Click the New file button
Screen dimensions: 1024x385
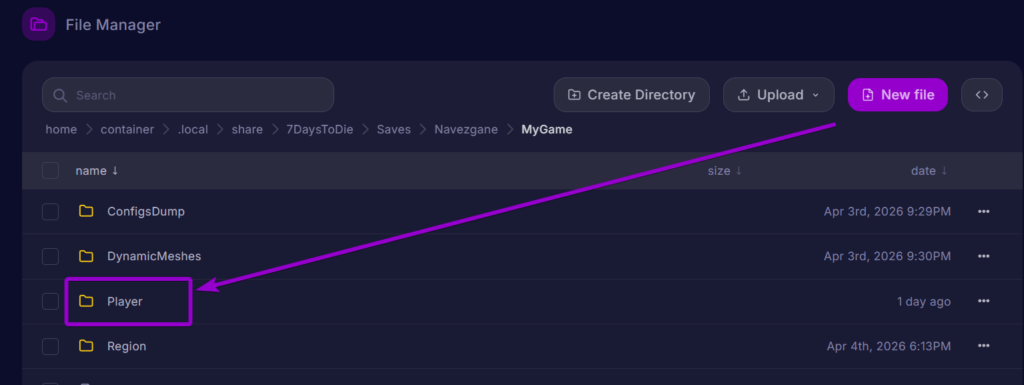coord(897,95)
